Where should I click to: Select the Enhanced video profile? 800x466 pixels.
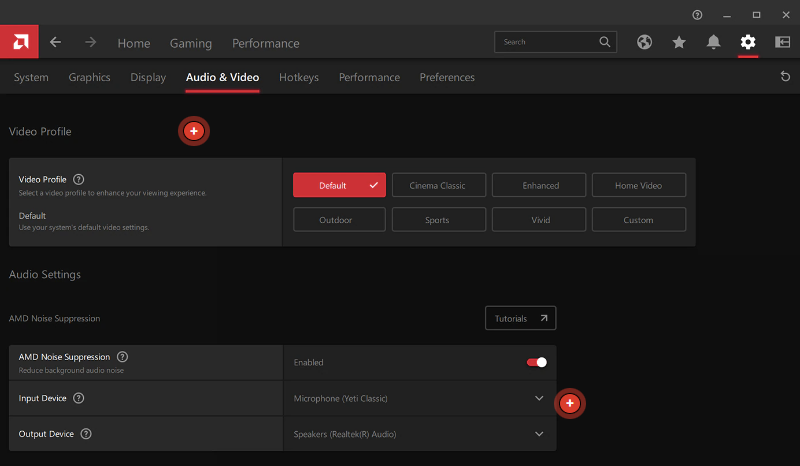point(539,185)
